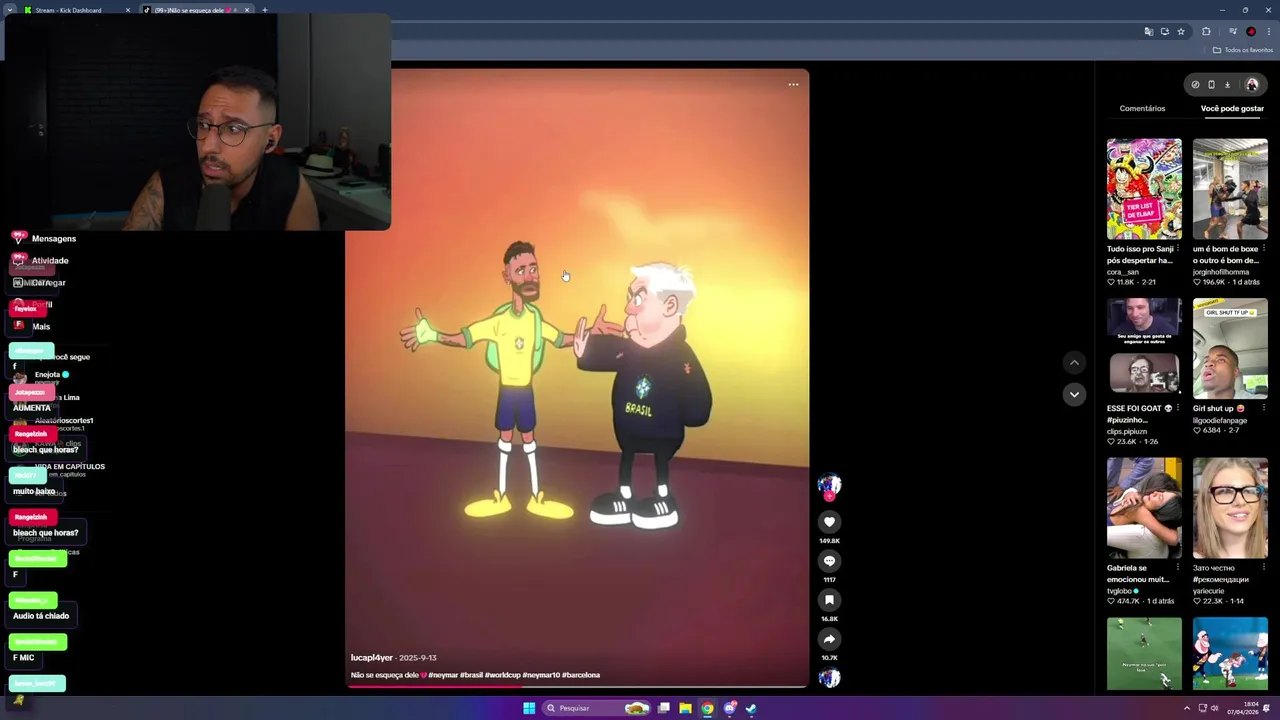
Task: Click the coins icon in floating pill
Action: click(x=1195, y=85)
